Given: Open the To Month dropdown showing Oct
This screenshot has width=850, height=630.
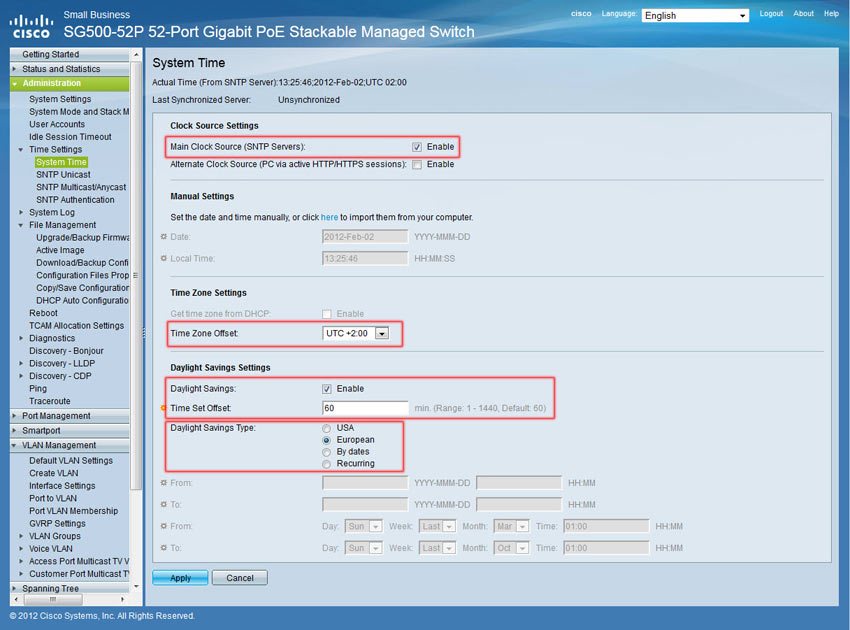Looking at the screenshot, I should click(x=512, y=548).
